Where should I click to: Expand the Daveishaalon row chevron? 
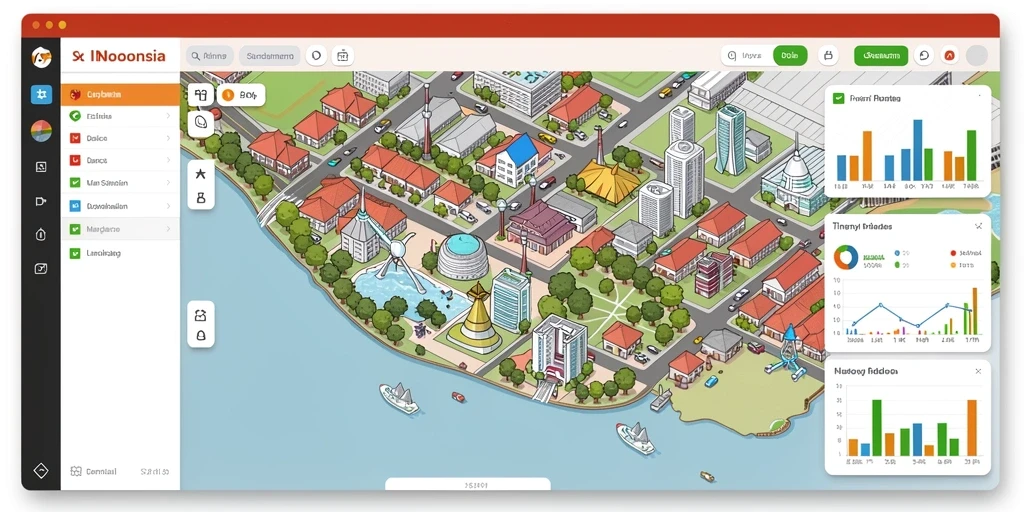(168, 206)
